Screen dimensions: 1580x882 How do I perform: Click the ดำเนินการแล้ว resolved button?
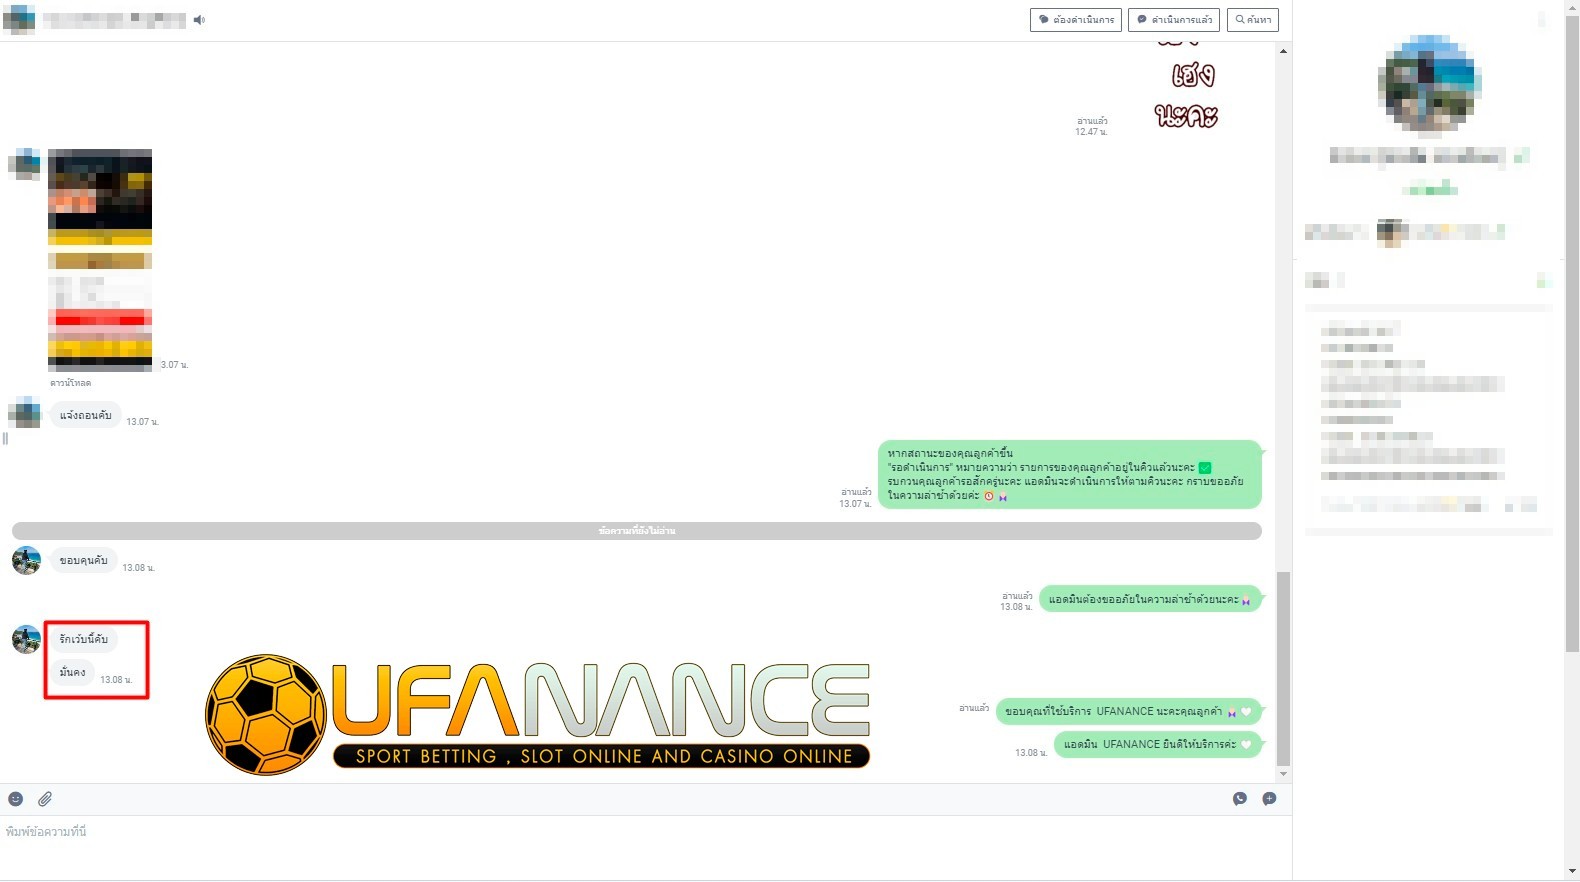(x=1174, y=20)
